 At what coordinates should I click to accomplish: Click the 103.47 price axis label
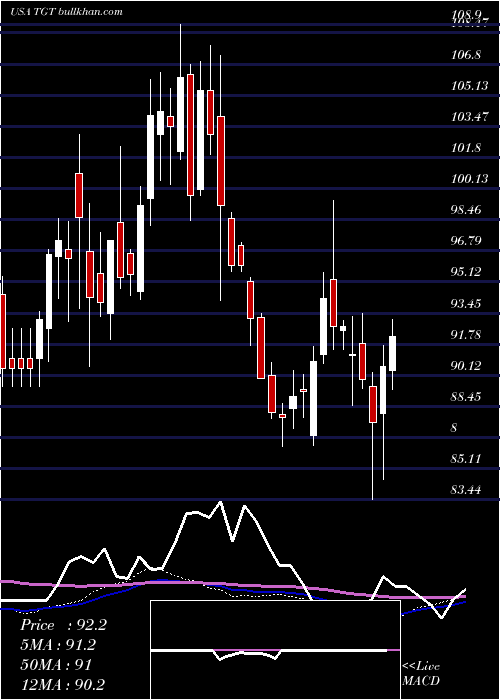pyautogui.click(x=470, y=117)
